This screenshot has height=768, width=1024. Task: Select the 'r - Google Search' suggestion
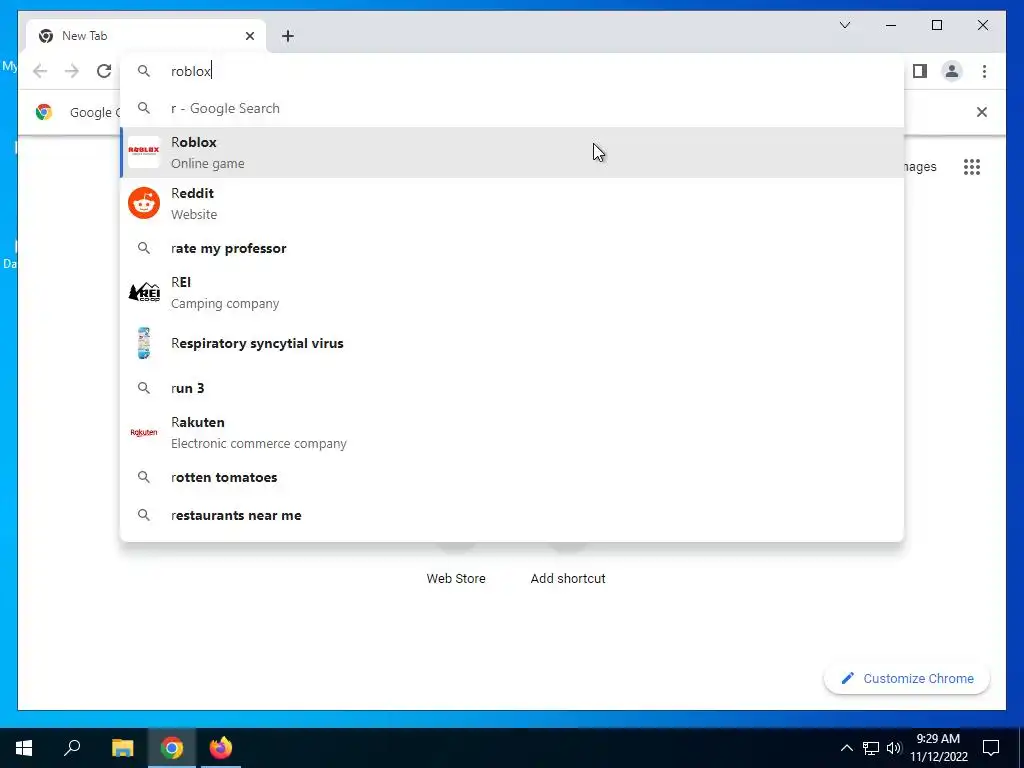tap(512, 108)
